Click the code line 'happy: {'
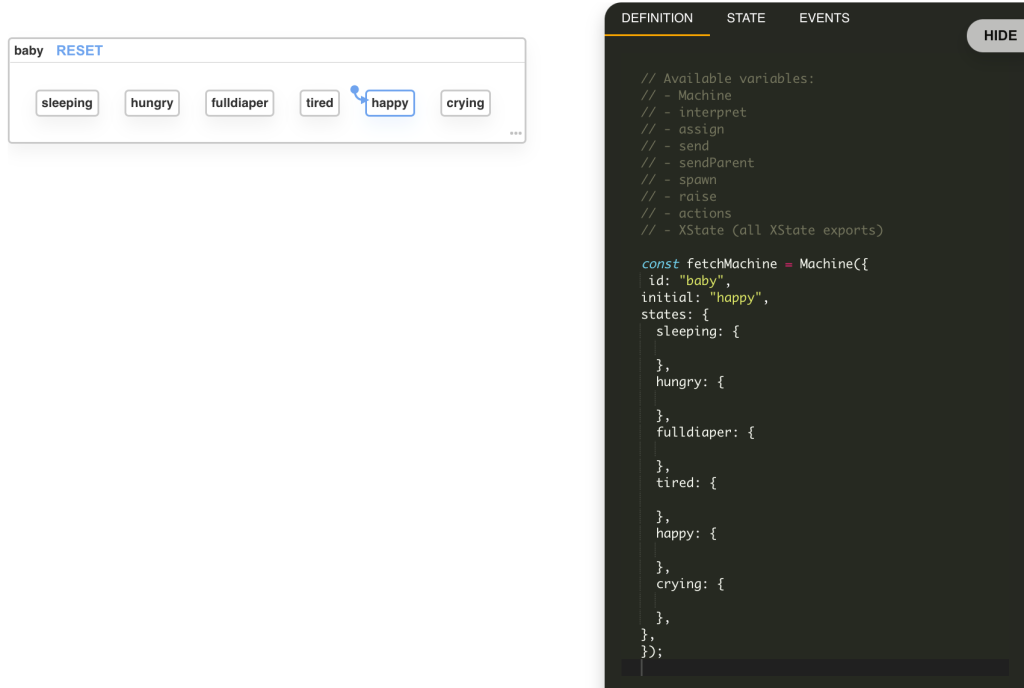This screenshot has height=688, width=1024. (x=686, y=533)
